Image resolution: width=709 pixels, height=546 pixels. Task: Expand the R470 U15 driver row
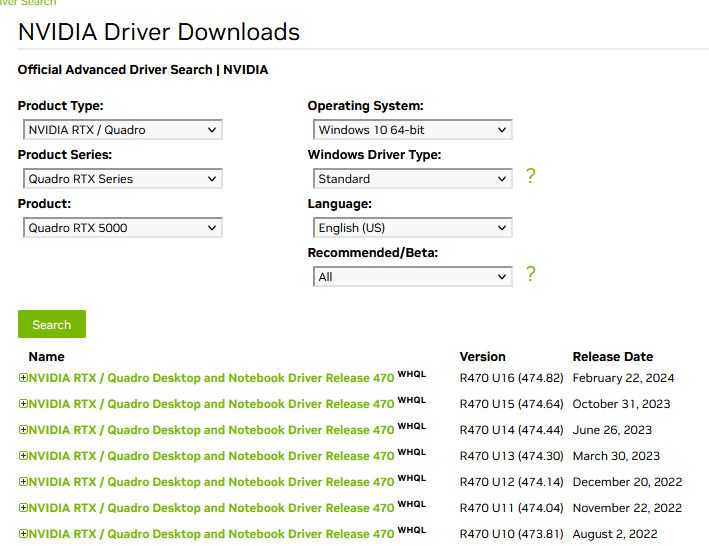23,404
